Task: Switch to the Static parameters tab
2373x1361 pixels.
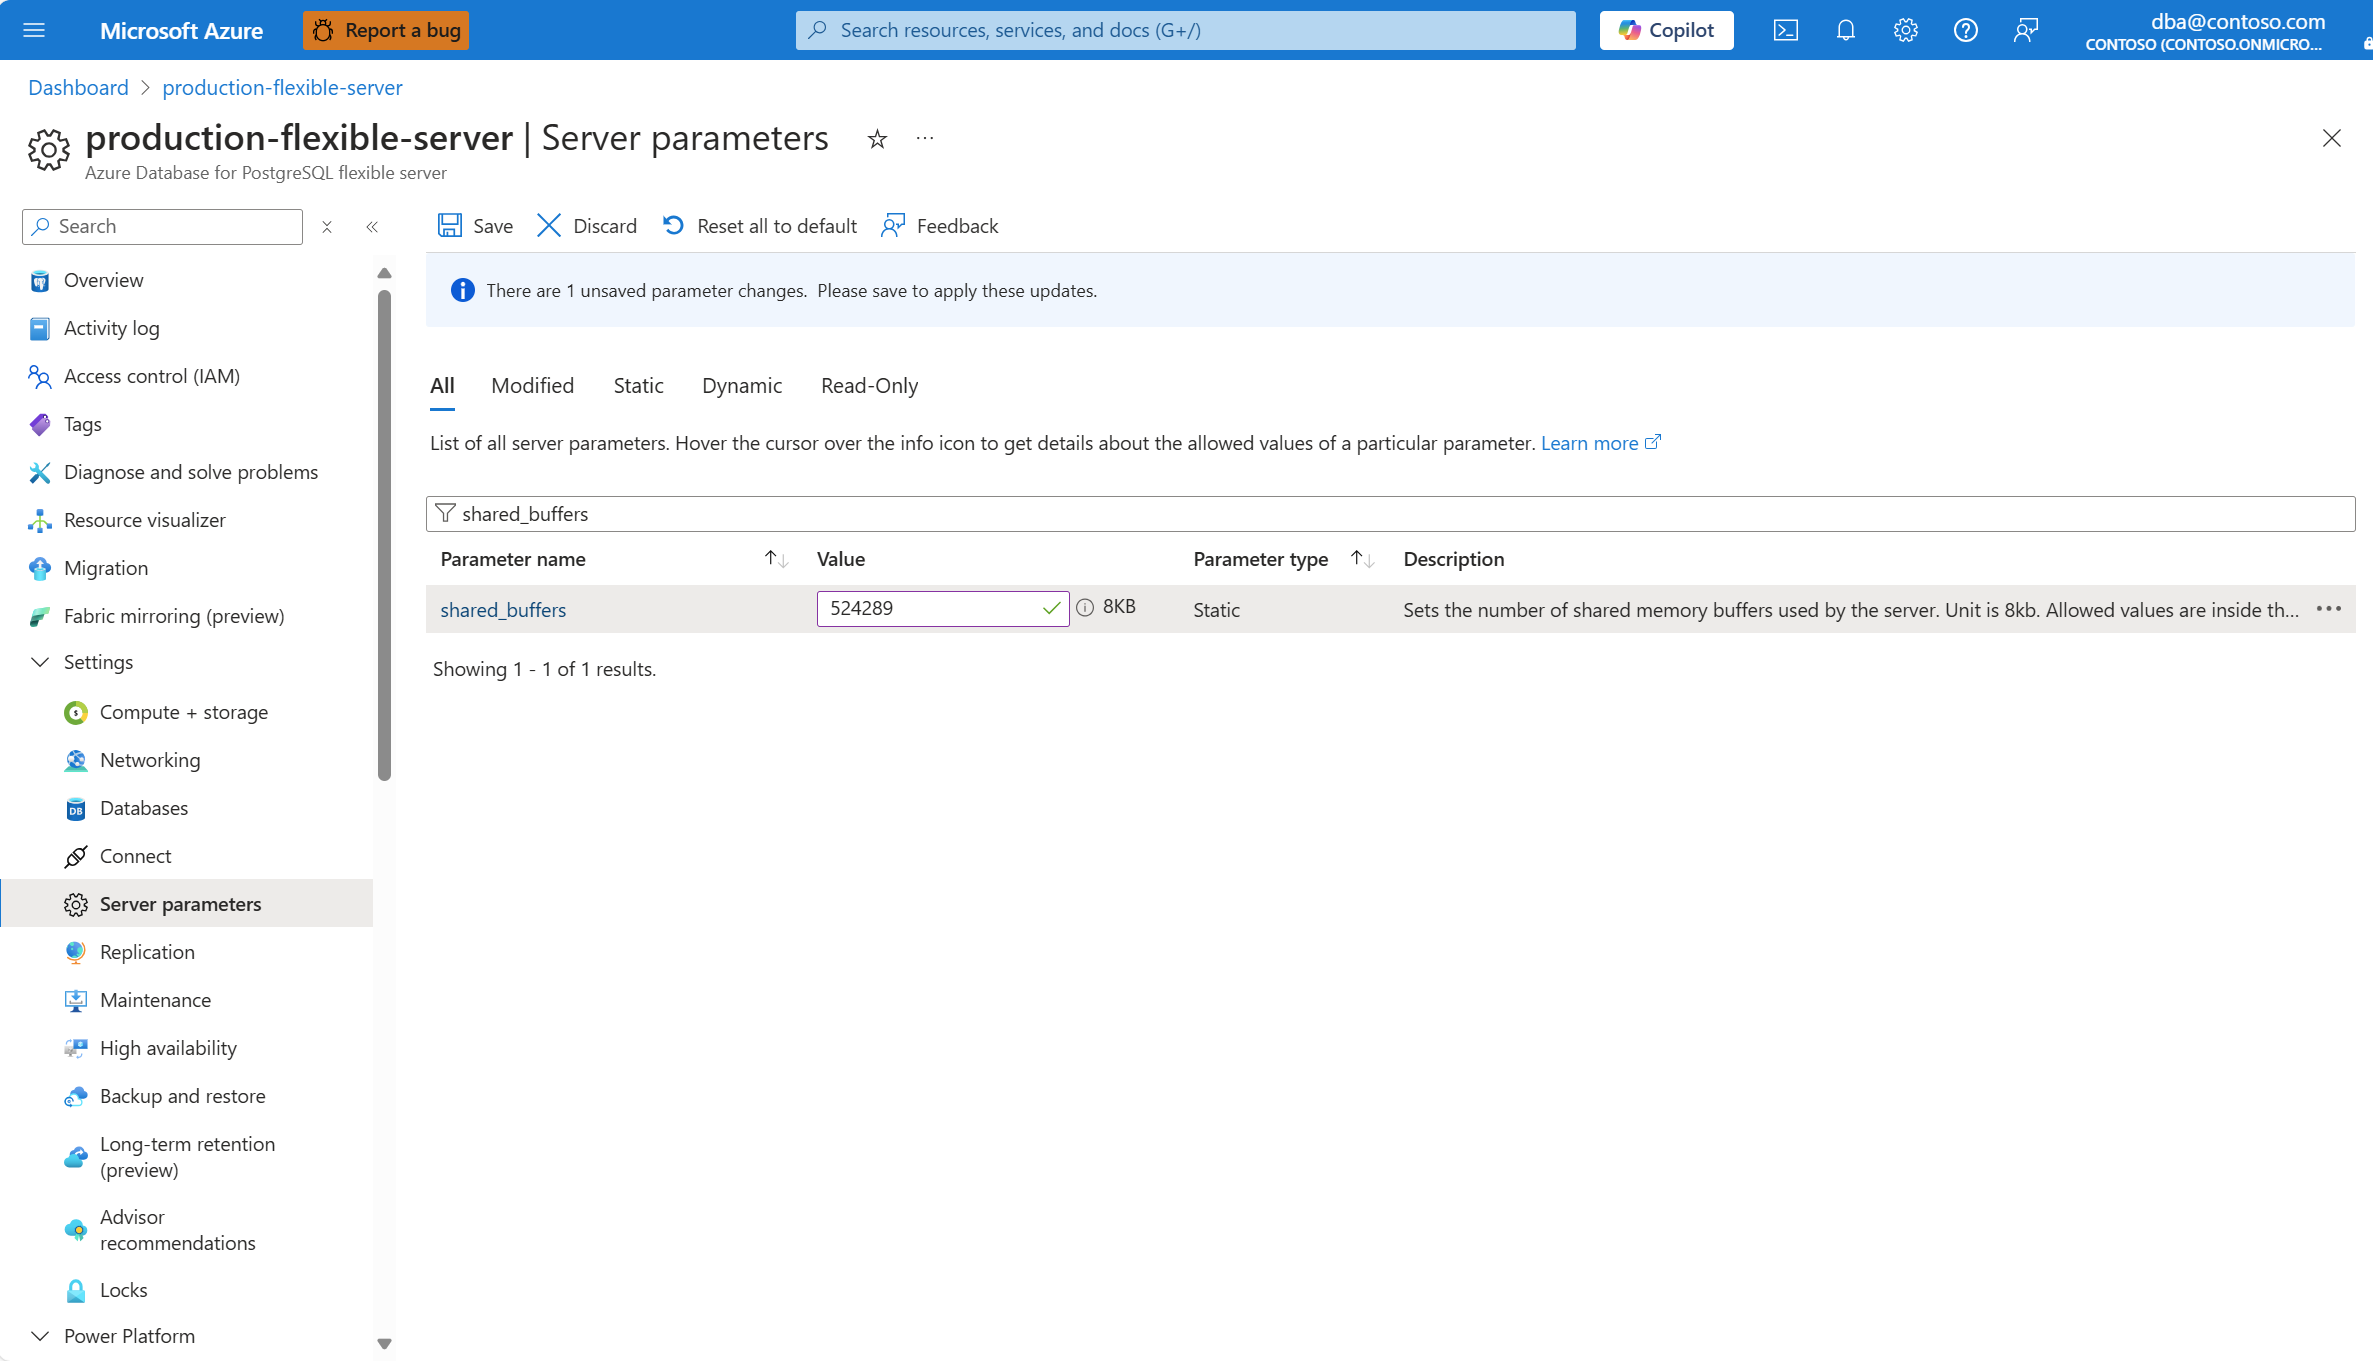Action: coord(638,385)
